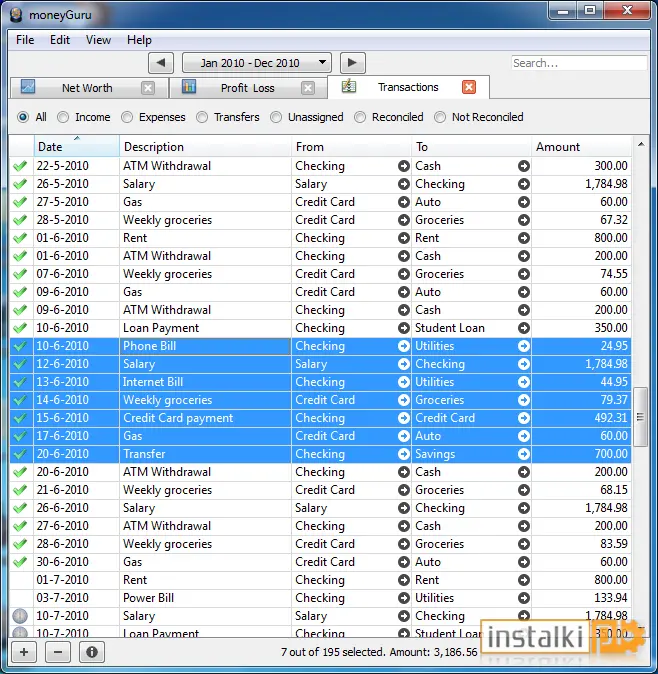Switch to the Profit Loss tab

pyautogui.click(x=248, y=88)
